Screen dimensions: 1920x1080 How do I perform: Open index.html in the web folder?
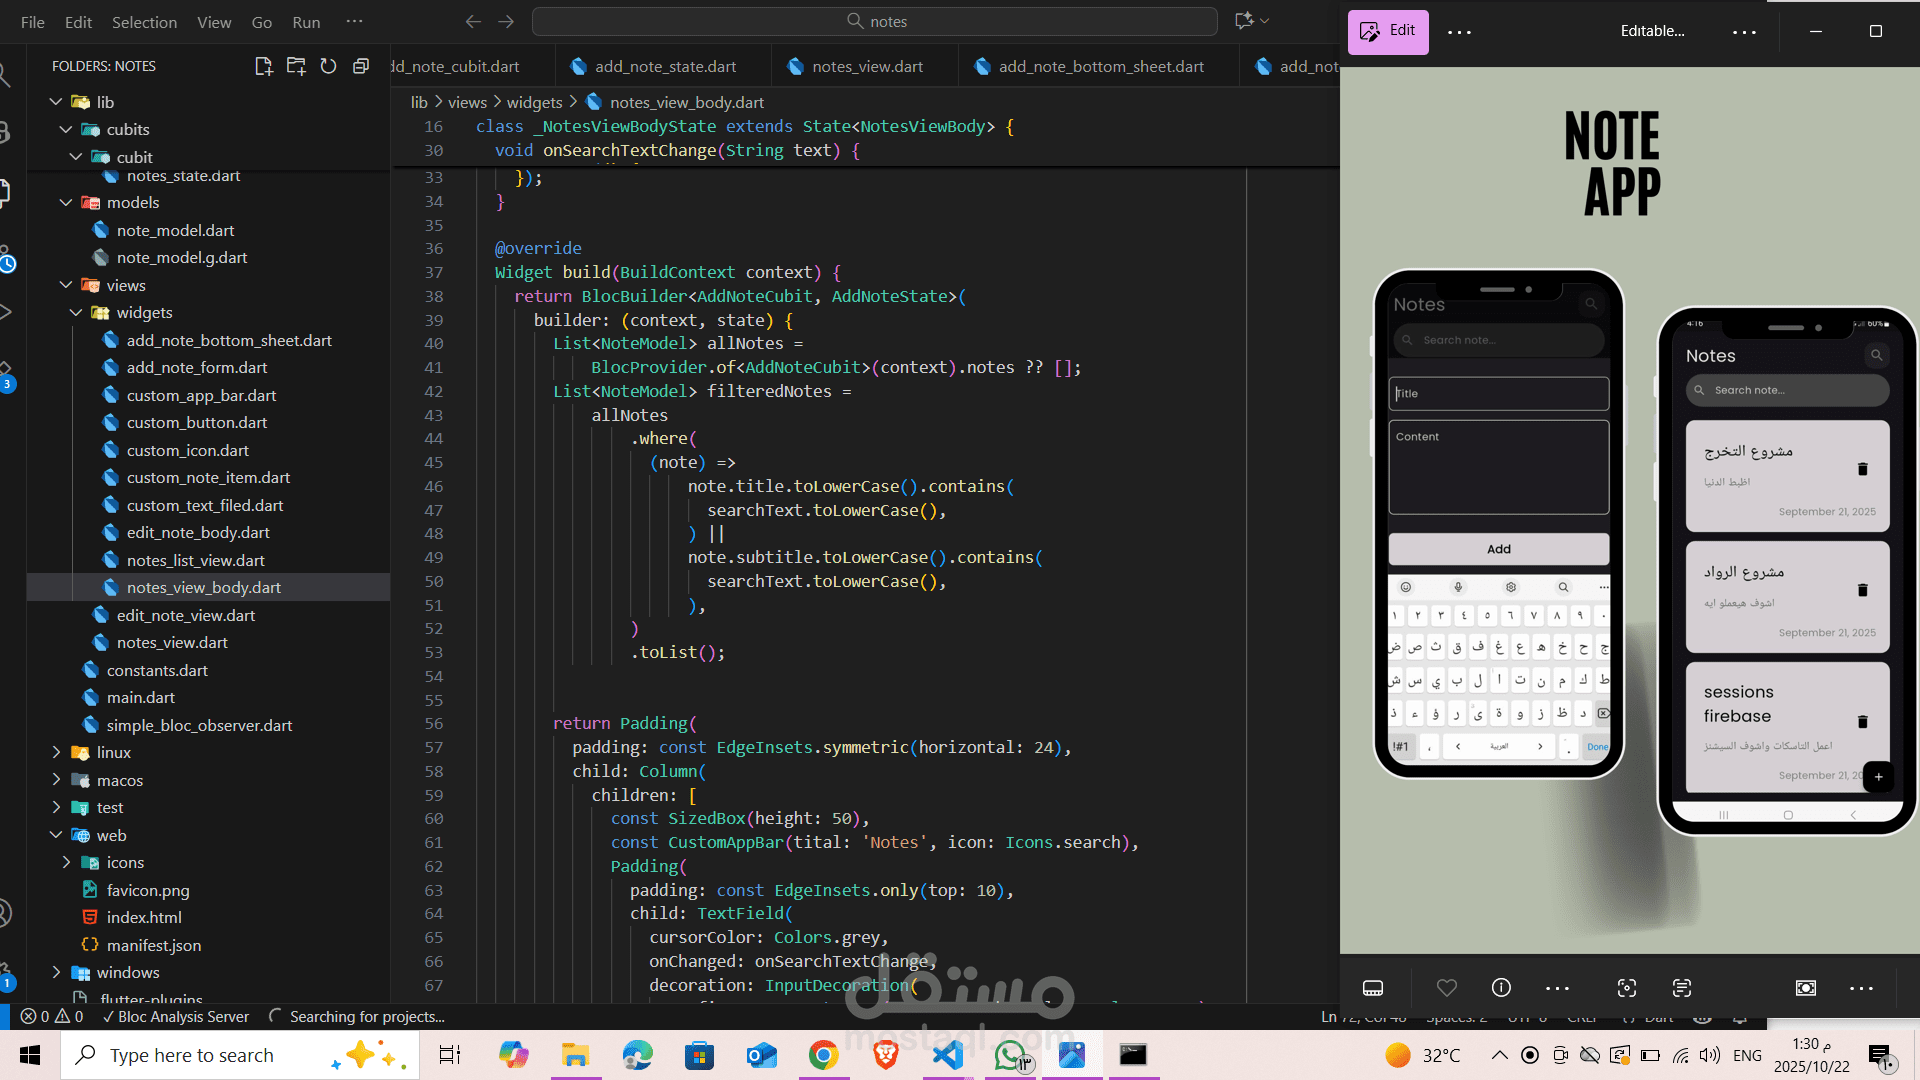click(x=144, y=917)
